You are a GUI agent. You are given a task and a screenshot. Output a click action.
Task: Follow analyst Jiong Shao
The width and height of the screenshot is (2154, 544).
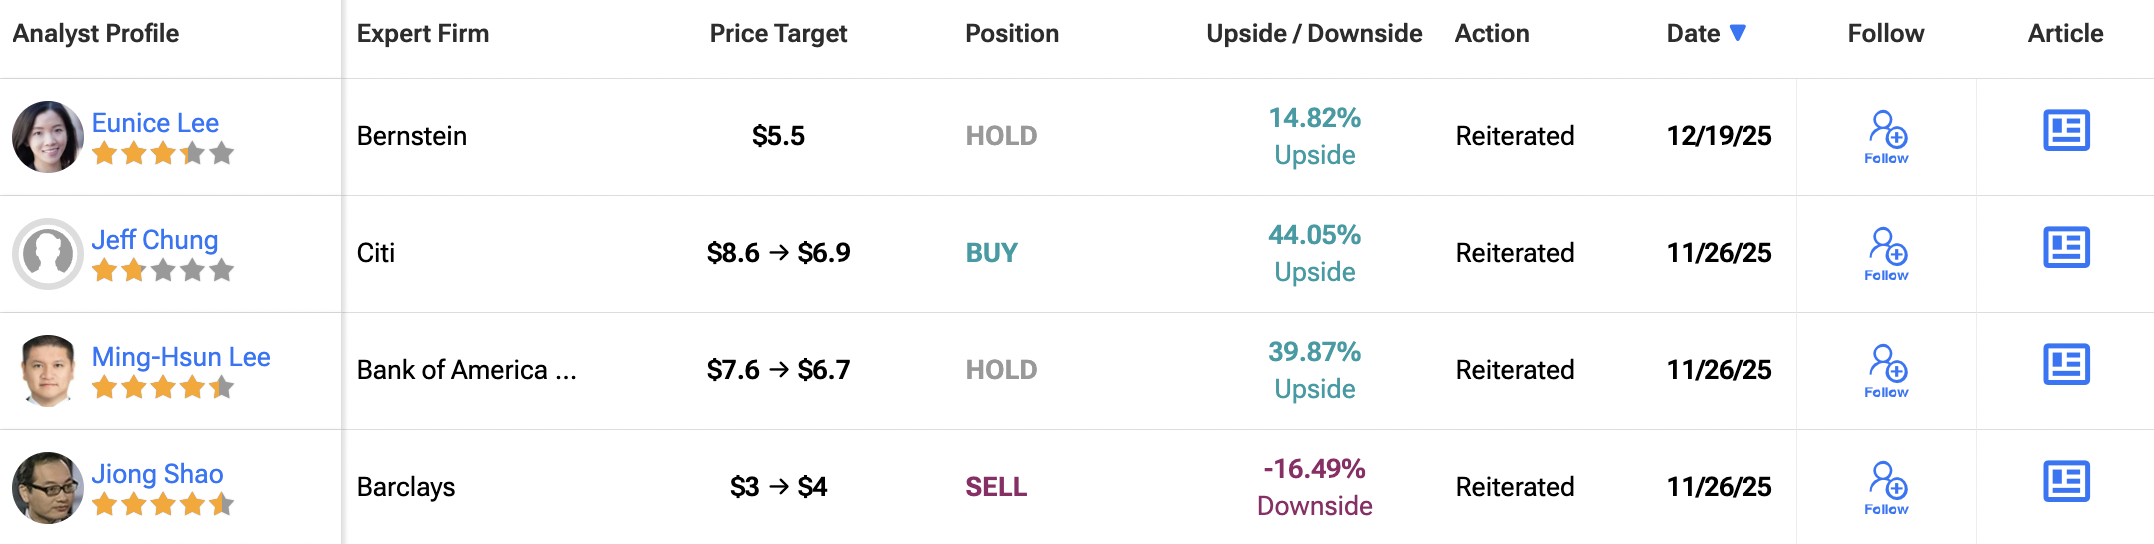tap(1886, 487)
